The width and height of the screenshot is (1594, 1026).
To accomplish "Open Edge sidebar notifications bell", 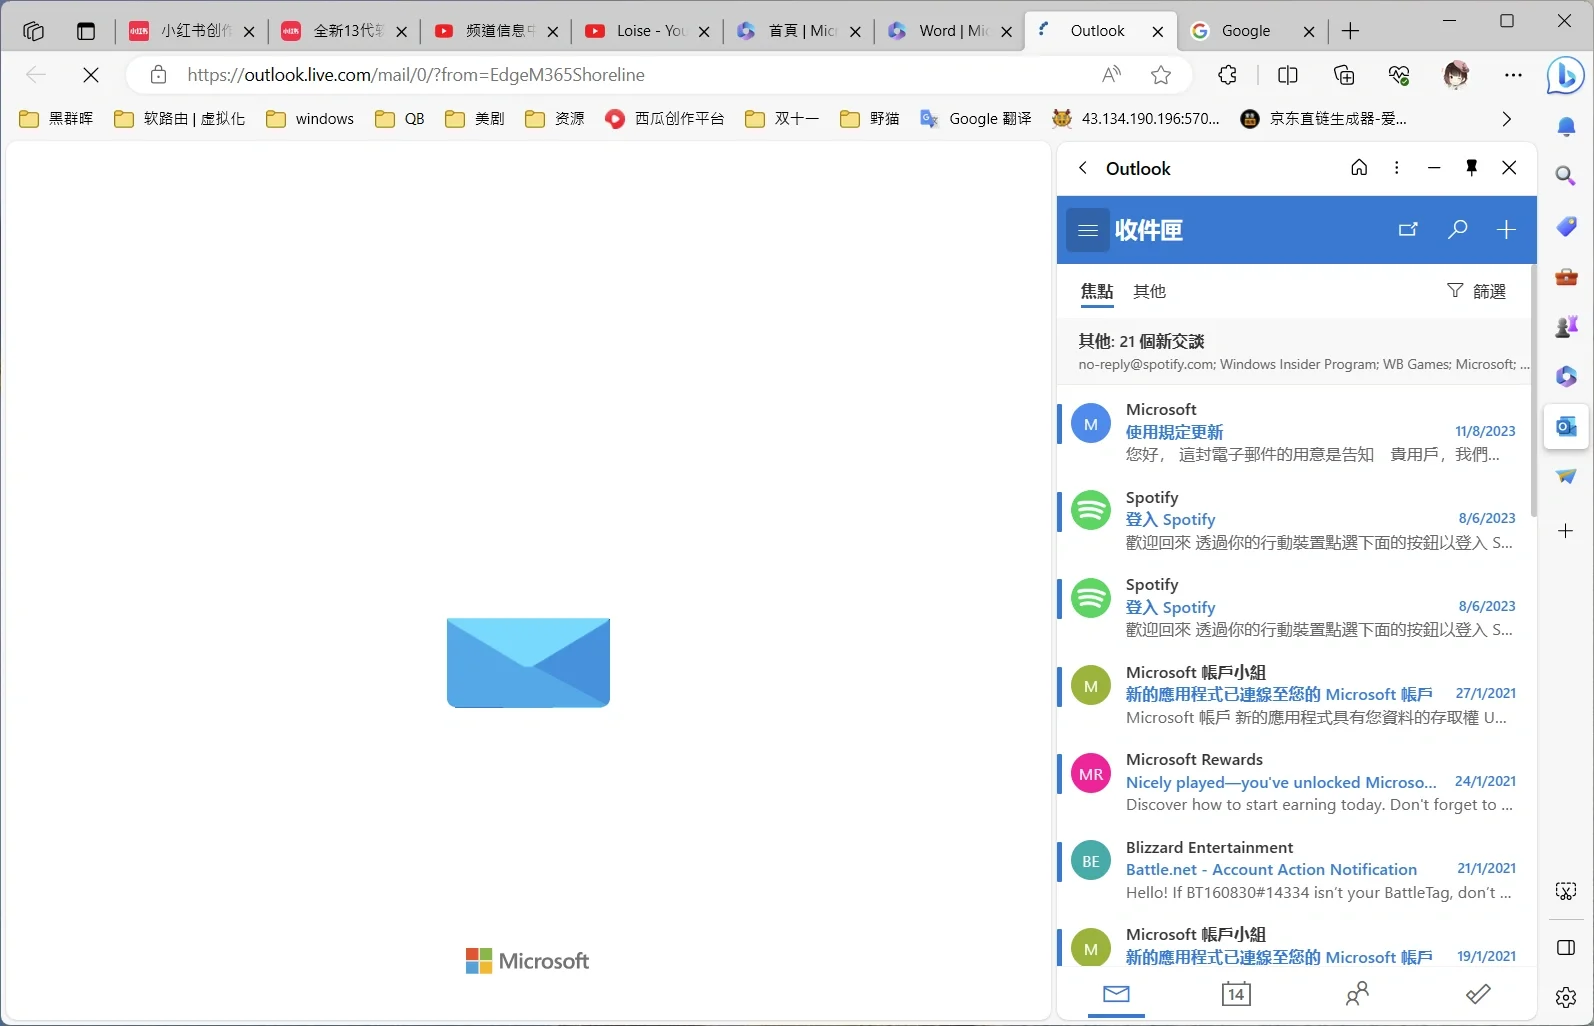I will 1566,126.
